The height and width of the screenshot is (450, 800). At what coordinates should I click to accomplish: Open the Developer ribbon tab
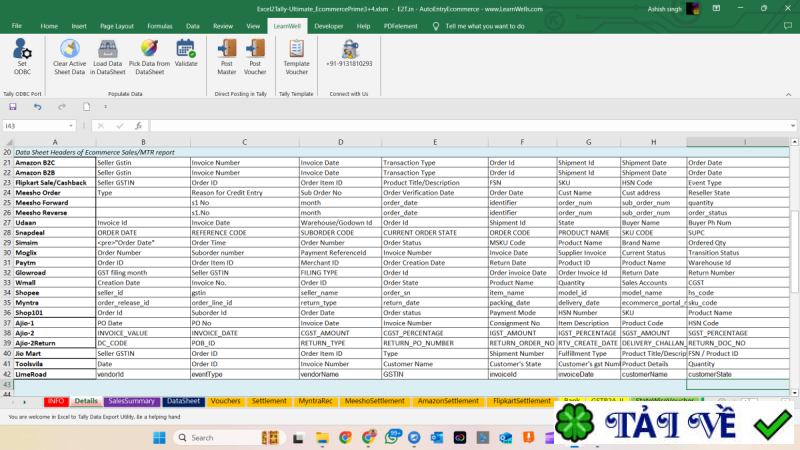[328, 25]
